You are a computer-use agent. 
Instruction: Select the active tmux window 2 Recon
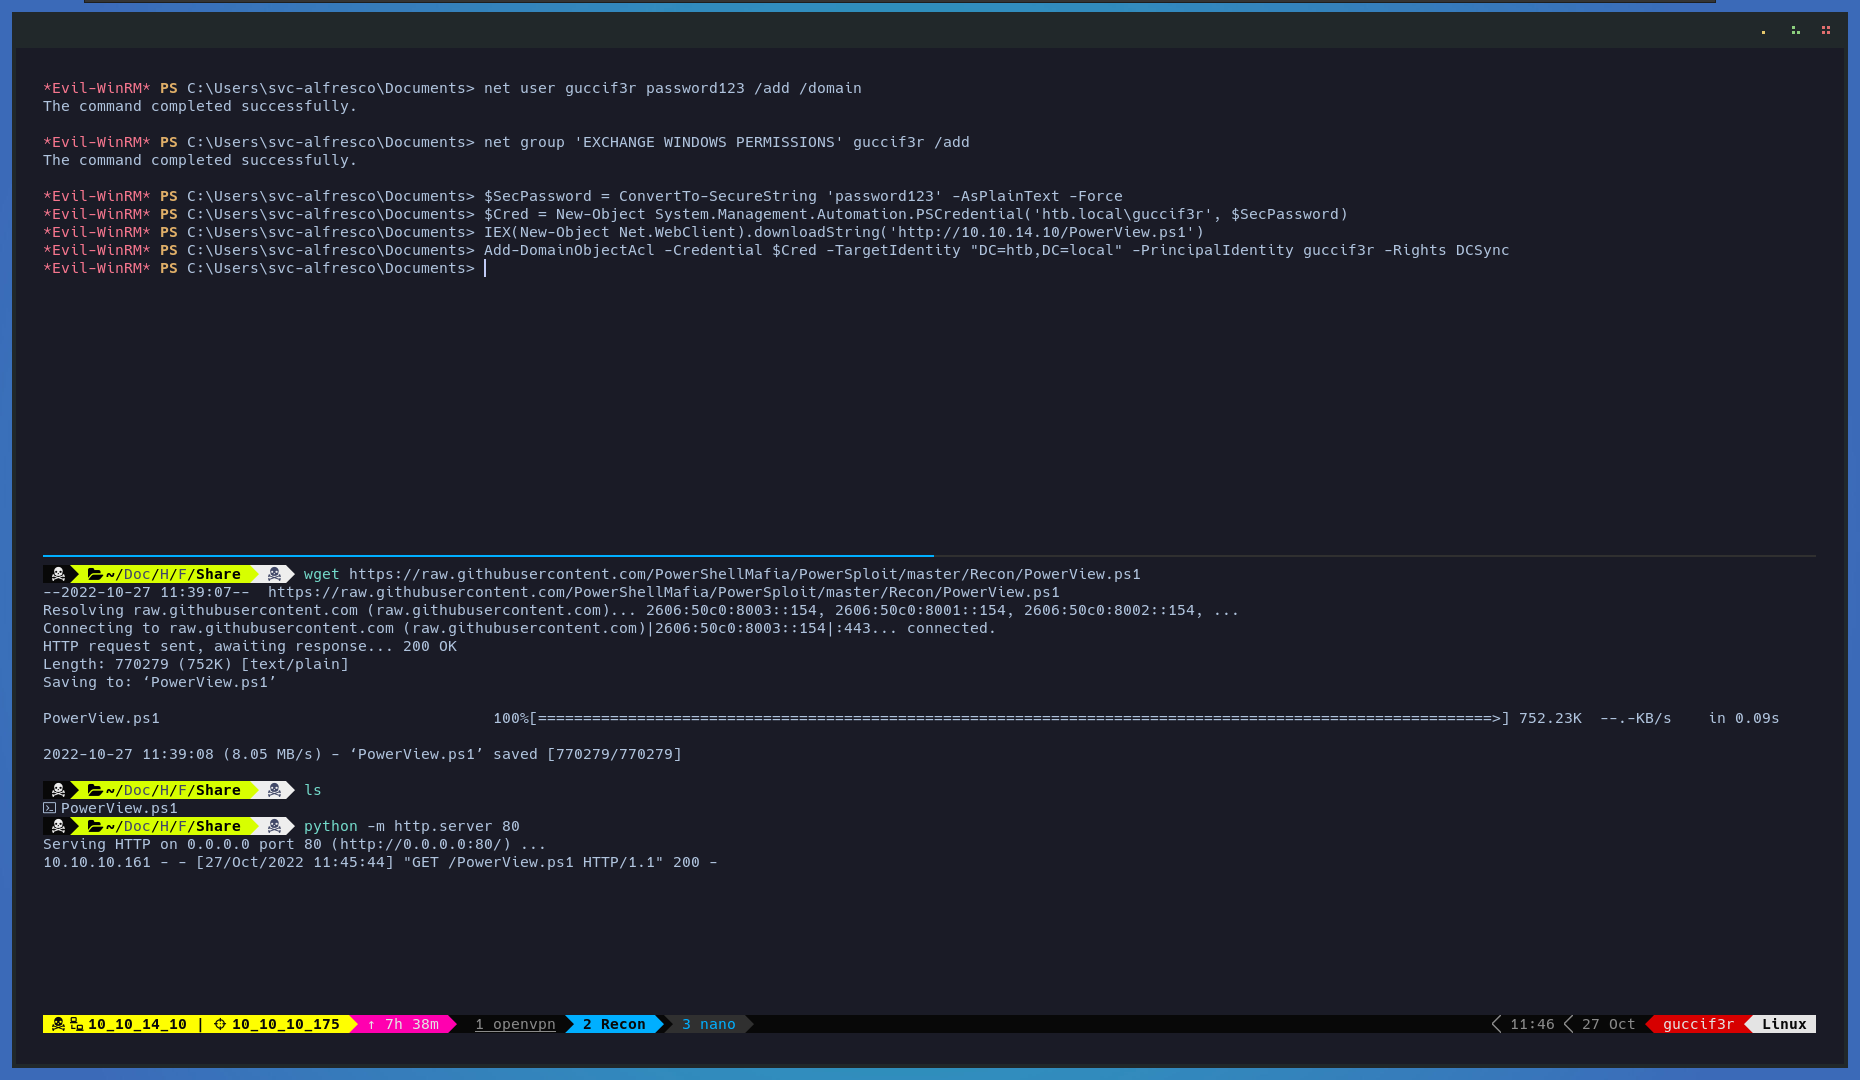pyautogui.click(x=614, y=1024)
